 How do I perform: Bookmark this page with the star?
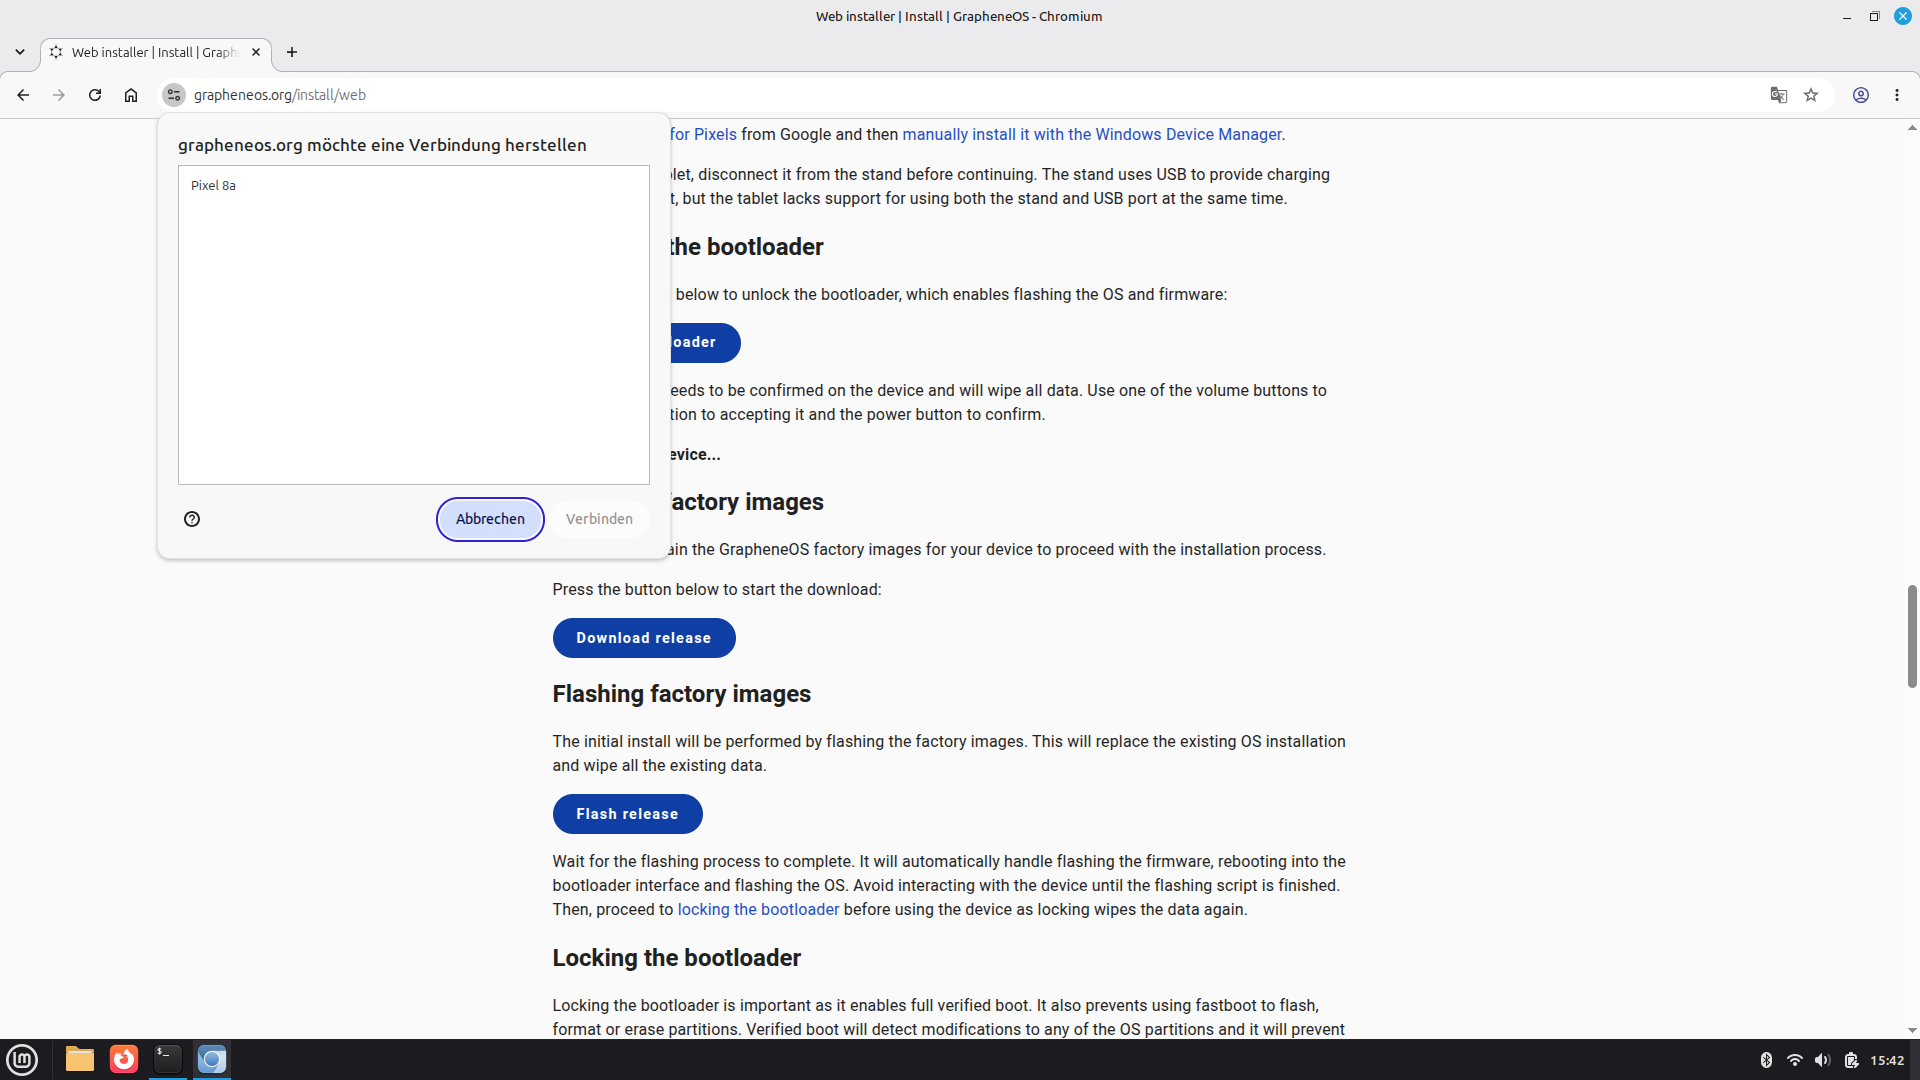(x=1811, y=95)
